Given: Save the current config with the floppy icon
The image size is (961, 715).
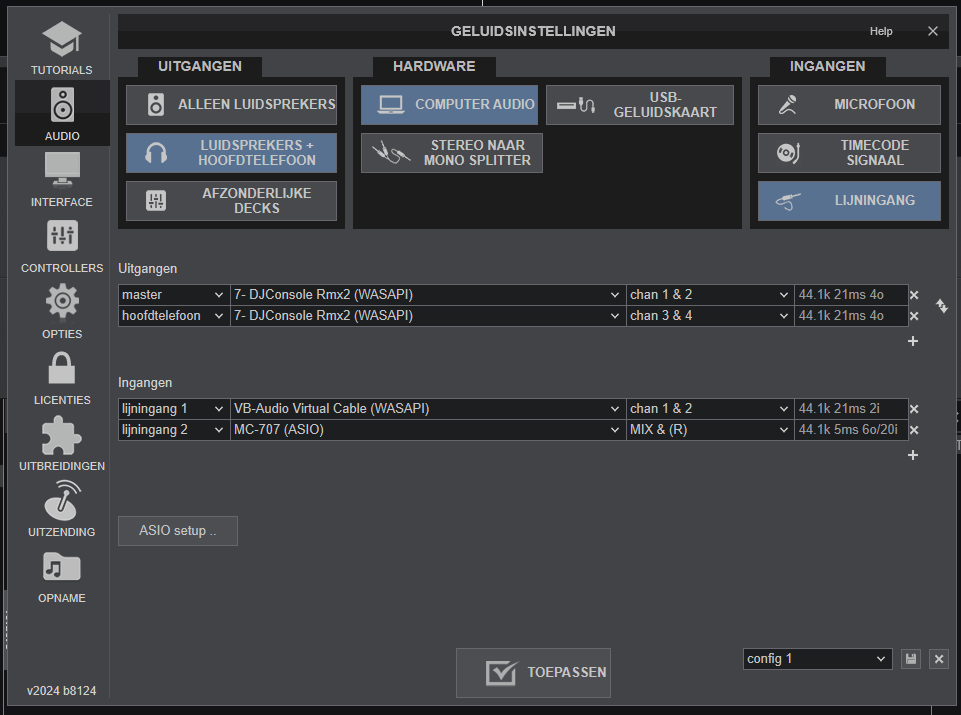Looking at the screenshot, I should (x=911, y=659).
